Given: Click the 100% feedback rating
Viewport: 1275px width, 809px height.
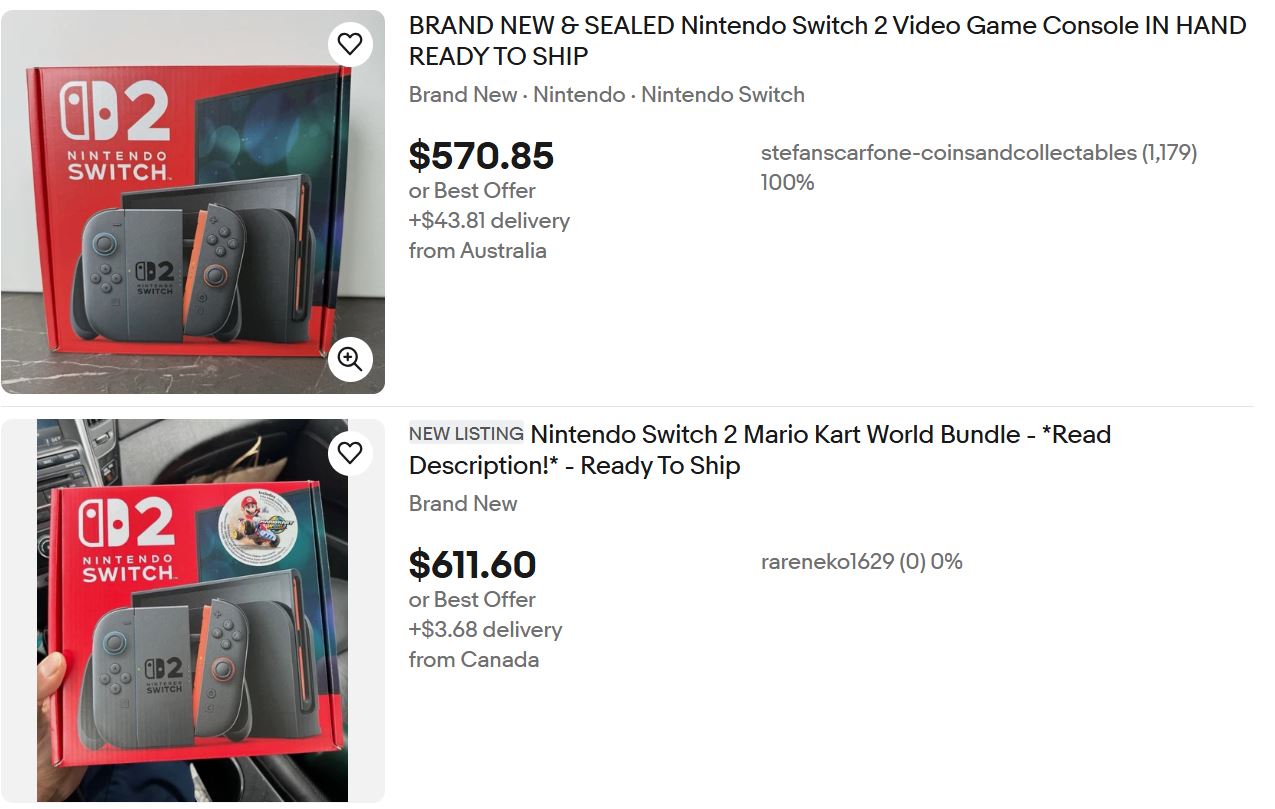Looking at the screenshot, I should tap(787, 183).
